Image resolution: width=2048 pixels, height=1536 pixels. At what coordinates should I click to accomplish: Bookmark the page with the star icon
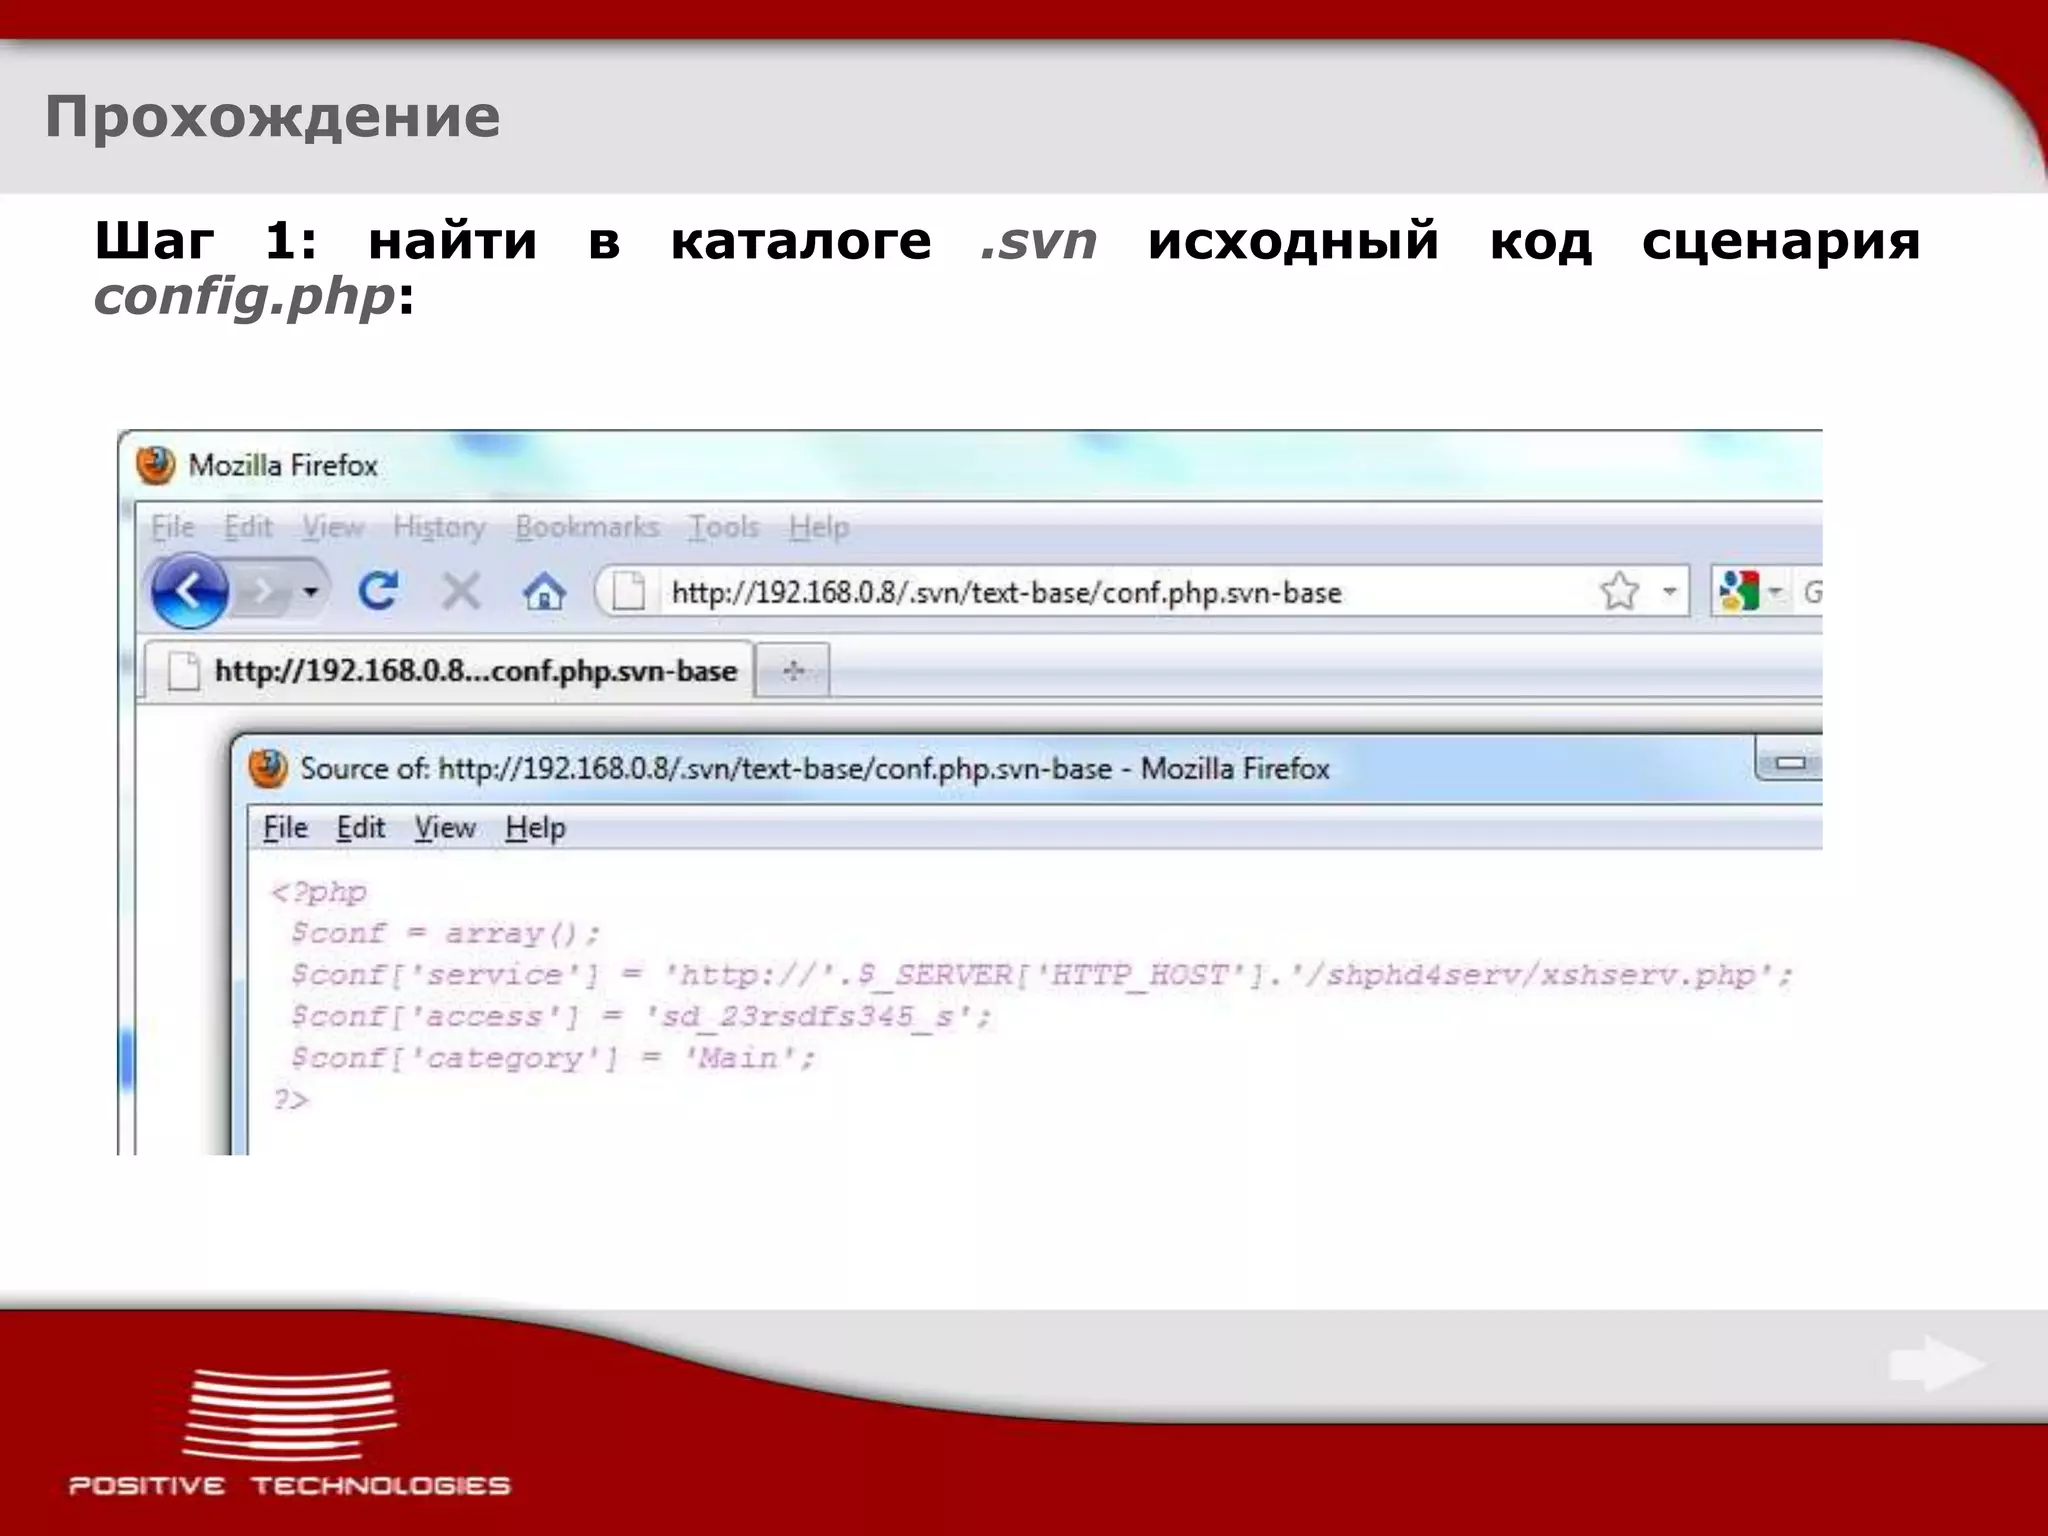coord(1619,592)
